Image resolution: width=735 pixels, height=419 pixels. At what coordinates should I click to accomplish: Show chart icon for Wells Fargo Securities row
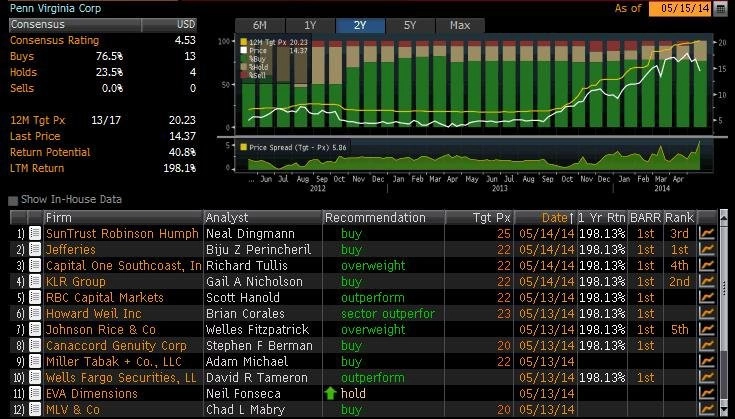click(x=707, y=377)
